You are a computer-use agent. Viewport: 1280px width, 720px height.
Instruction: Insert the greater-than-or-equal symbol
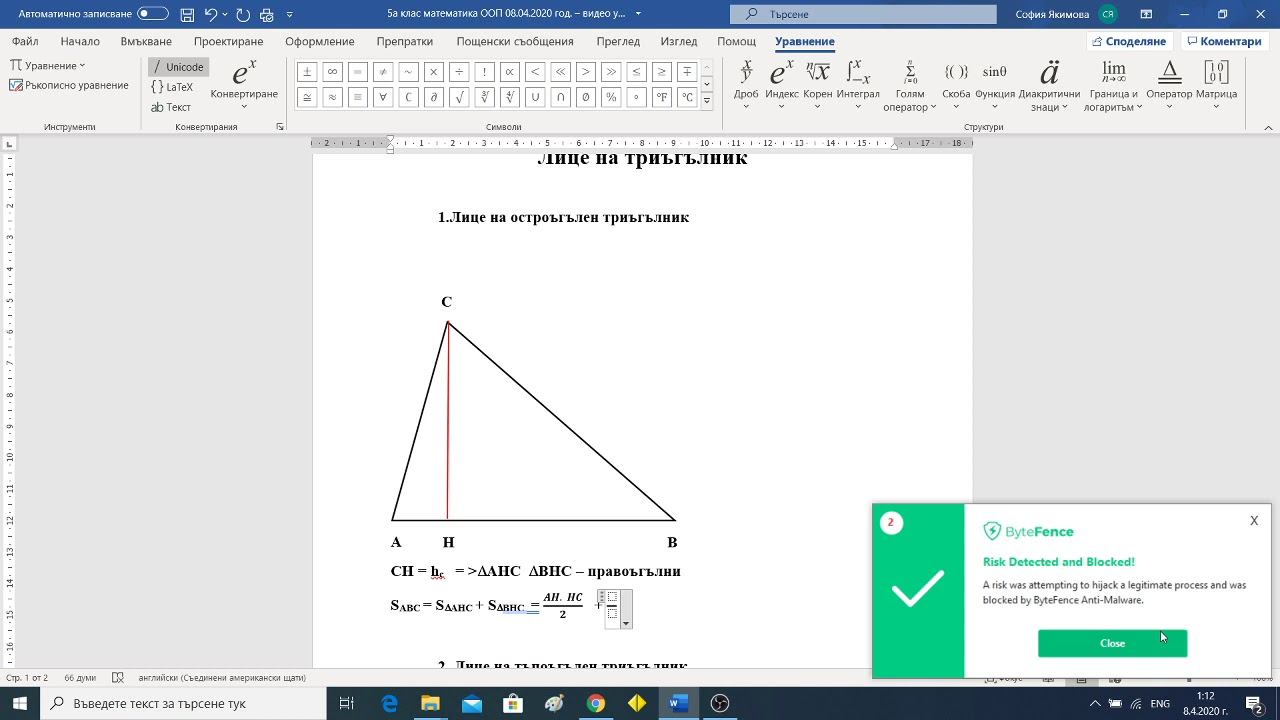point(661,72)
